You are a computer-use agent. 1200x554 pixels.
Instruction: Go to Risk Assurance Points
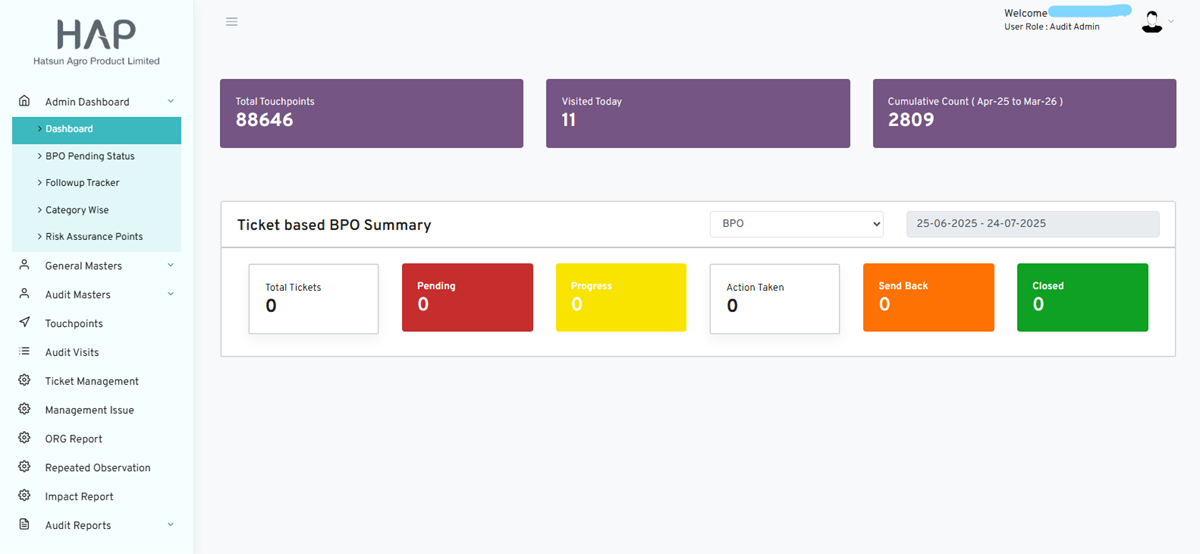94,237
